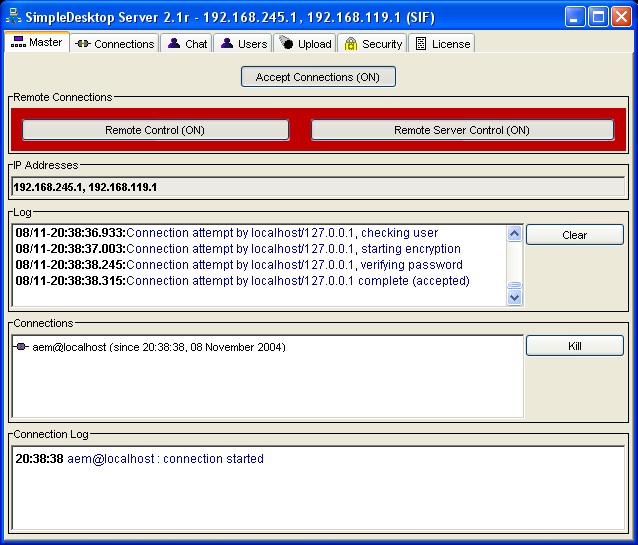Switch to the Connections tab
638x545 pixels.
[x=114, y=43]
